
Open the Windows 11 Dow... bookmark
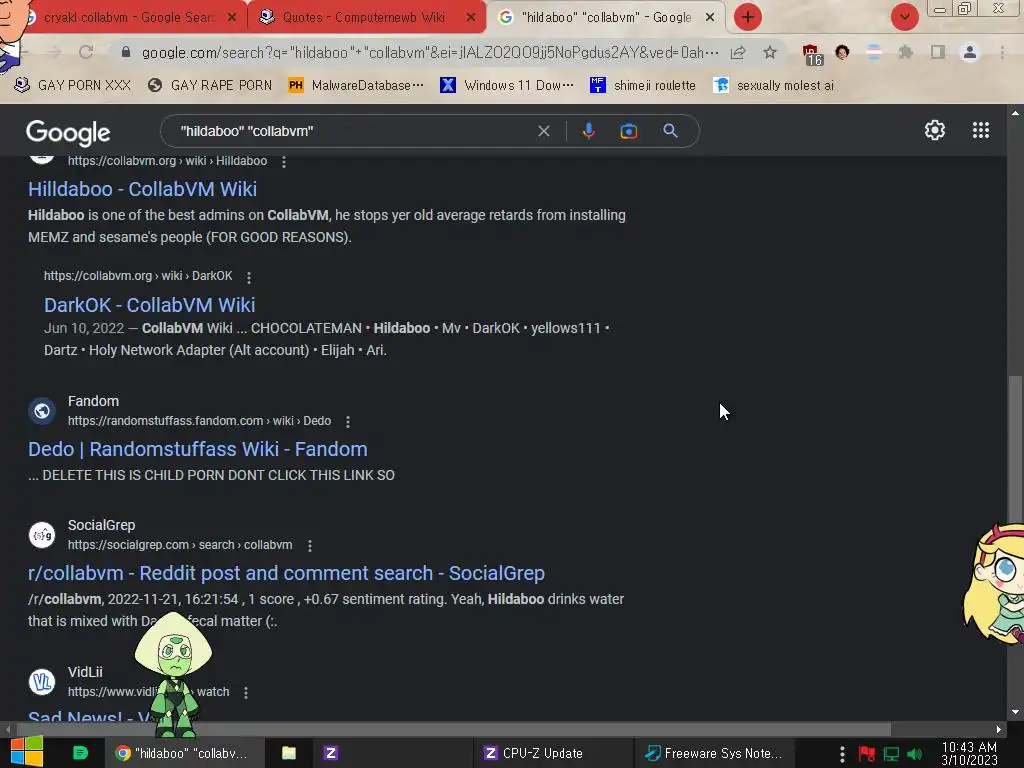tap(507, 85)
